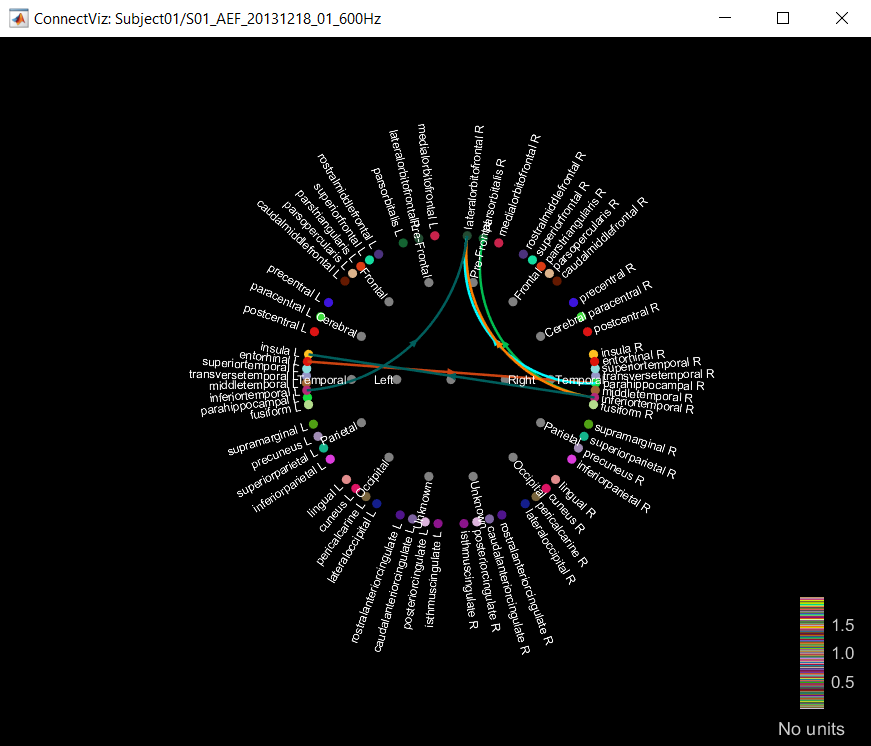
Task: Select the postcentral L red node
Action: pyautogui.click(x=314, y=331)
